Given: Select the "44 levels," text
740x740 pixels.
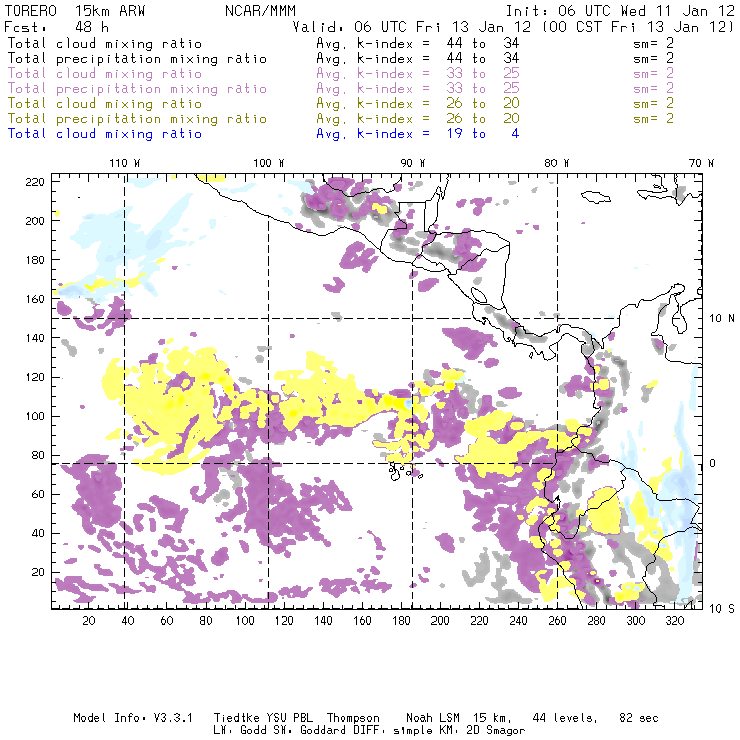Looking at the screenshot, I should coord(565,718).
